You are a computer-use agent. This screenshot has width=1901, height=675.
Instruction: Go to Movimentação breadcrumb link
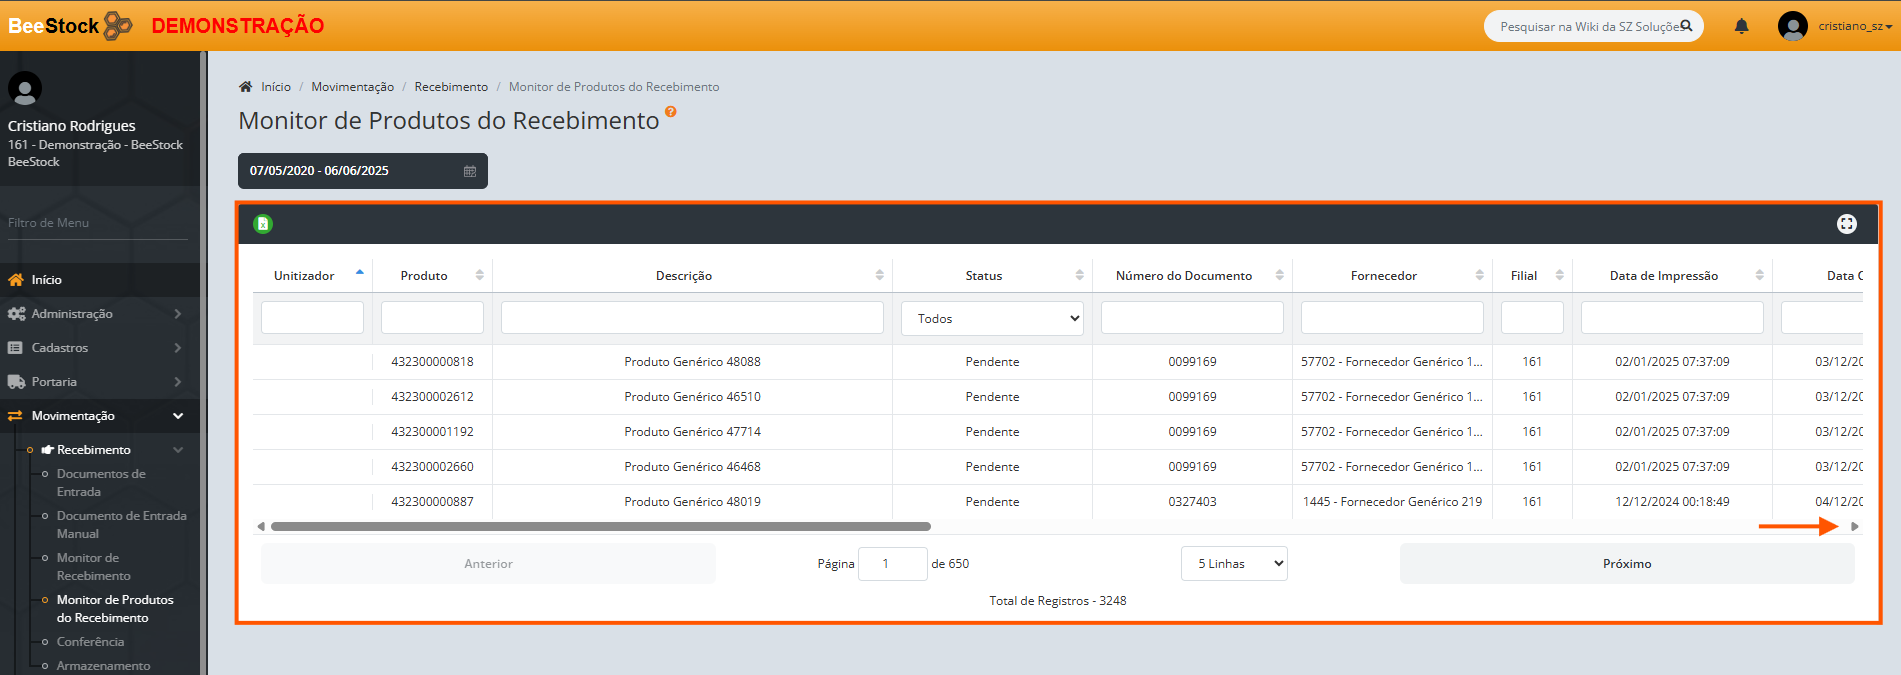click(352, 87)
